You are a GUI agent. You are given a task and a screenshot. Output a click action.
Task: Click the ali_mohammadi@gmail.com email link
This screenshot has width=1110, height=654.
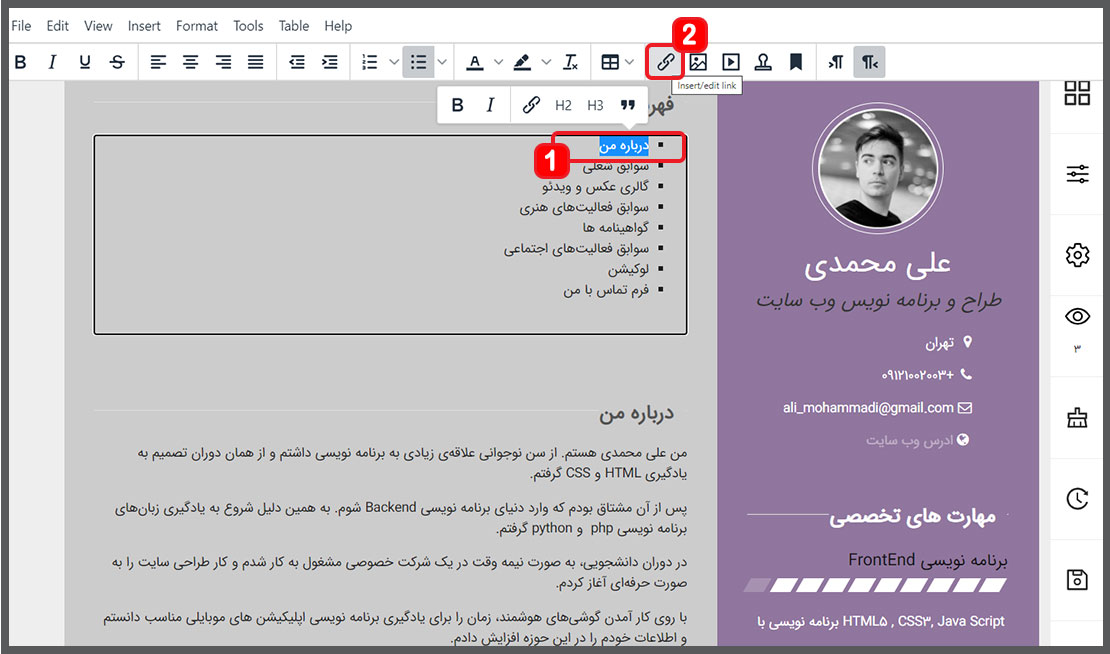[868, 408]
